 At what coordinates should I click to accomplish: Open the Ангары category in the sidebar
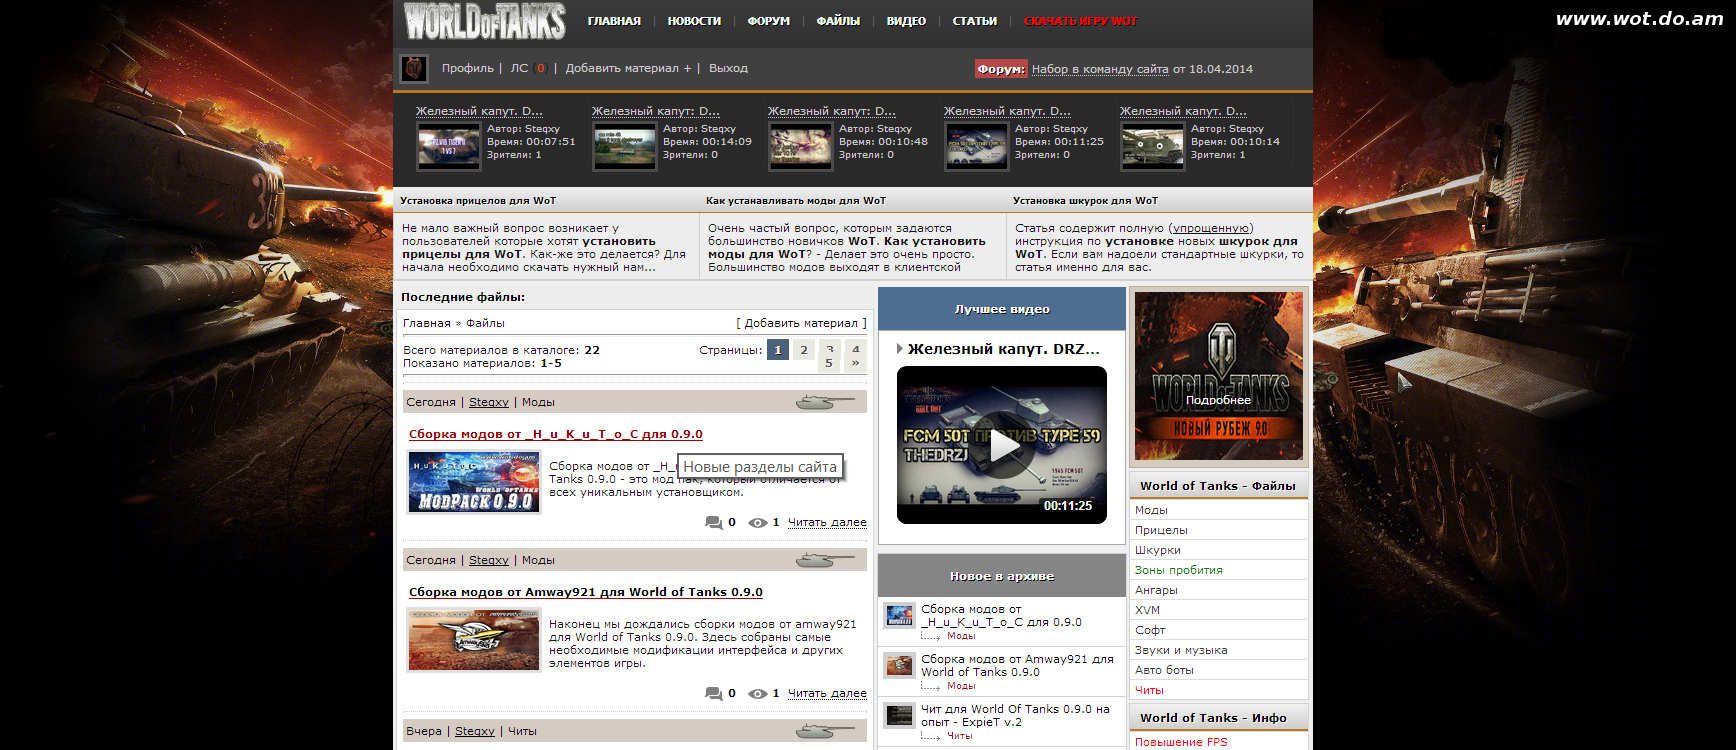pyautogui.click(x=1156, y=590)
